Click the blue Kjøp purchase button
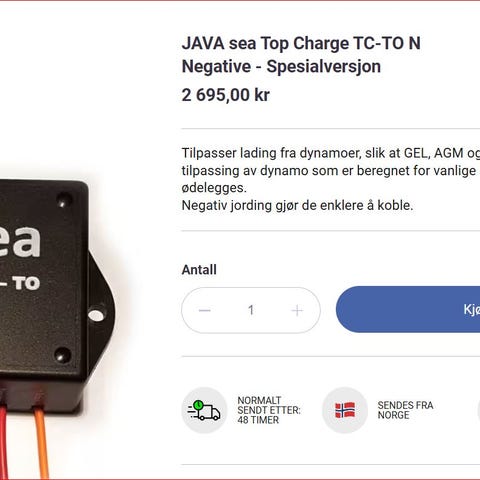This screenshot has height=480, width=480. (x=408, y=309)
